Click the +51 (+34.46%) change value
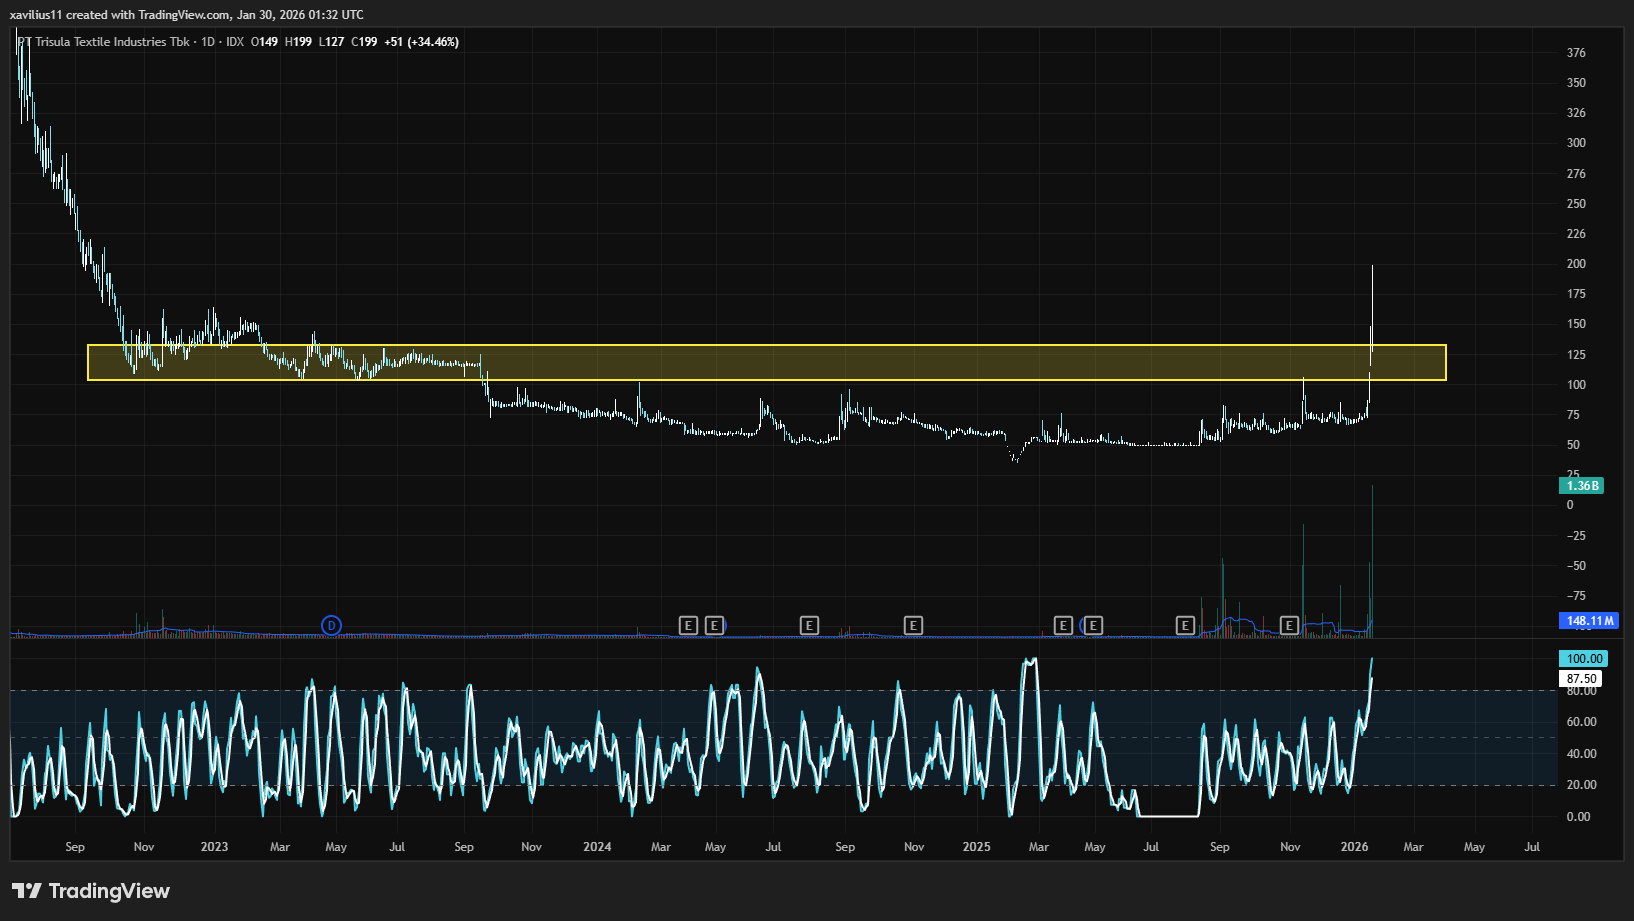Image resolution: width=1634 pixels, height=921 pixels. point(421,42)
